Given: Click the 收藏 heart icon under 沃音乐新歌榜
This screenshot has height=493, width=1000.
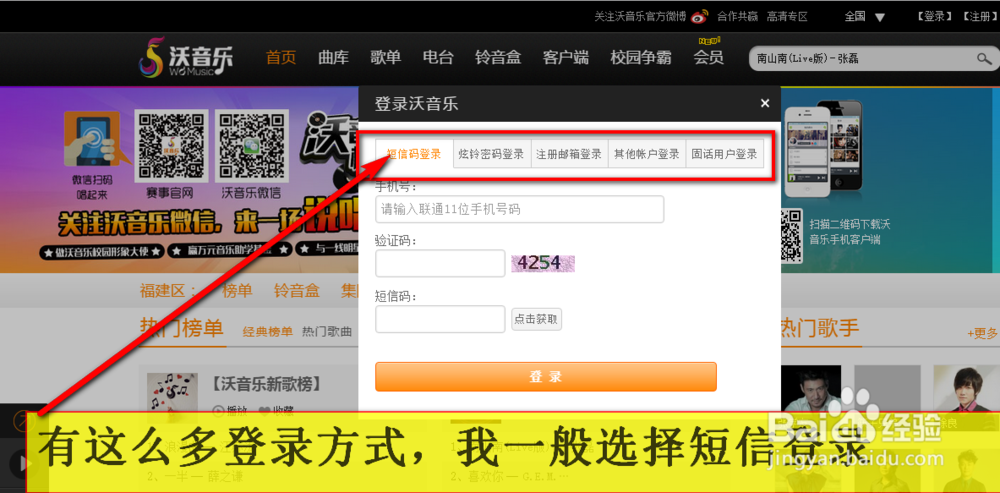Looking at the screenshot, I should (x=263, y=411).
